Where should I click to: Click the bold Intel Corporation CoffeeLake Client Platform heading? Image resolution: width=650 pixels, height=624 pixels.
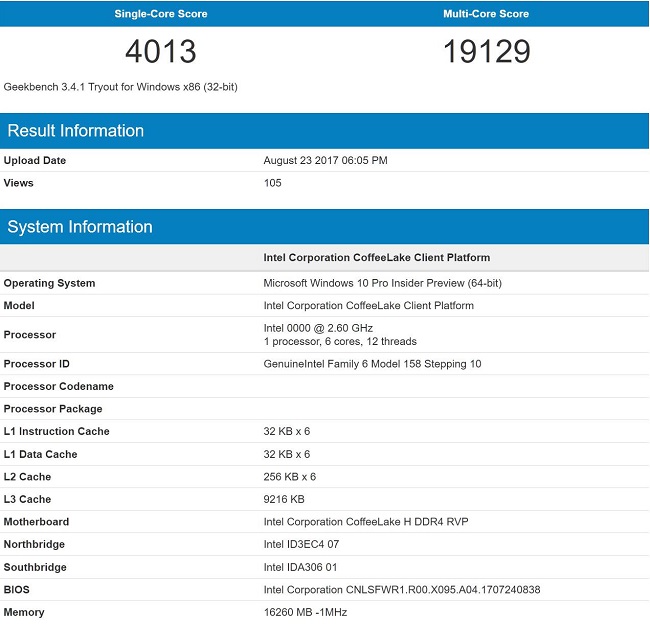pyautogui.click(x=377, y=257)
